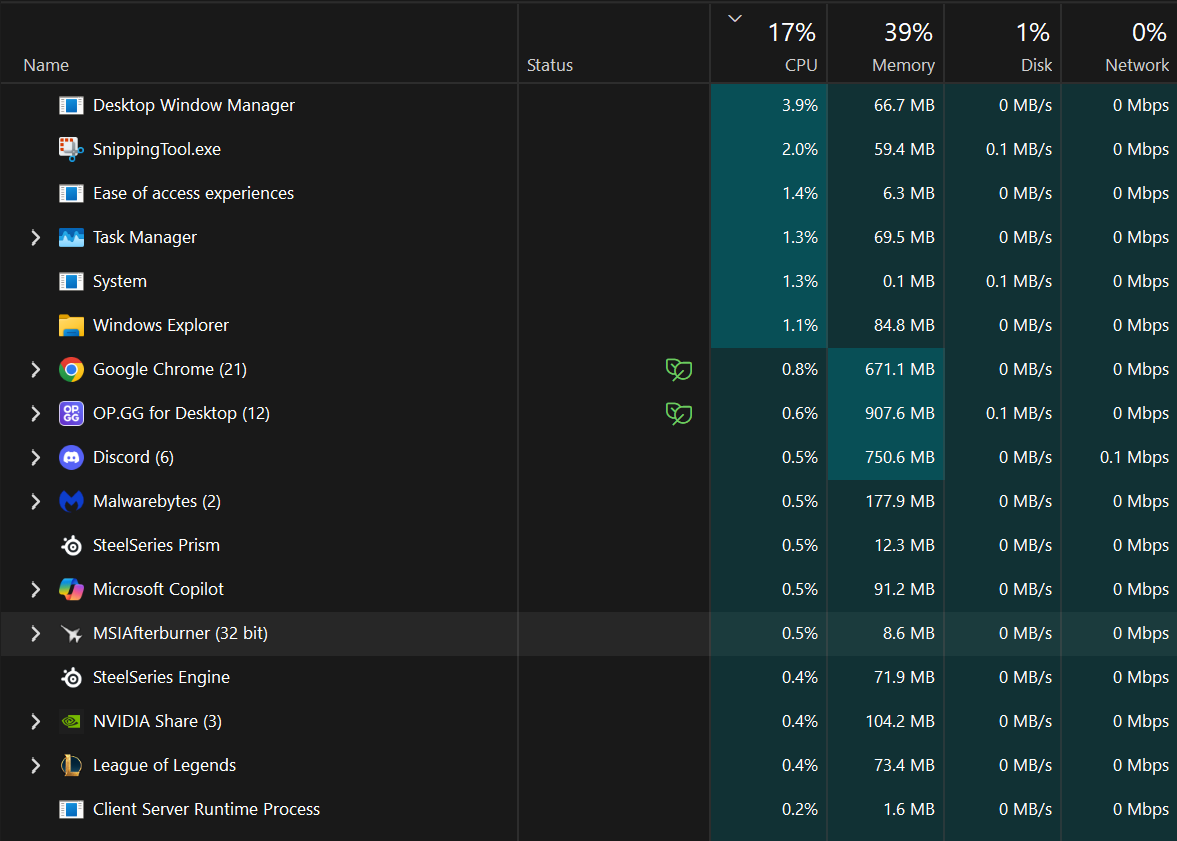Click the Client Server Runtime Process icon
1177x841 pixels.
click(71, 809)
